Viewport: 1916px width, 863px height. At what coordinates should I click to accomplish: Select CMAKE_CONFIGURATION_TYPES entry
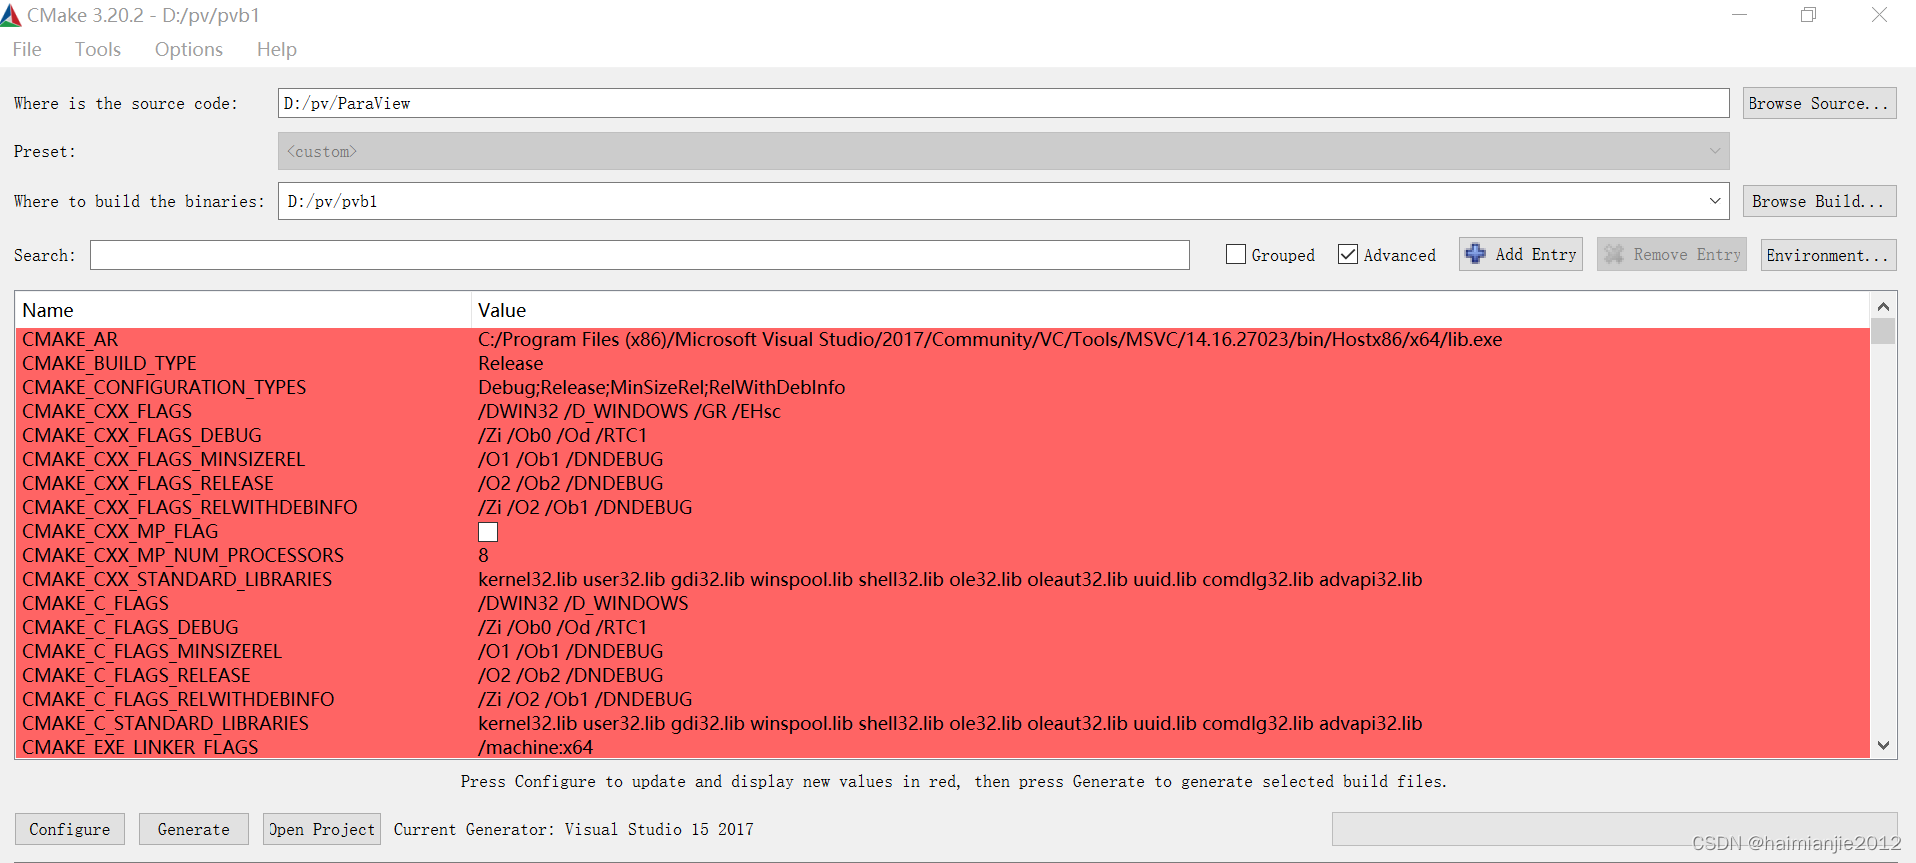164,388
